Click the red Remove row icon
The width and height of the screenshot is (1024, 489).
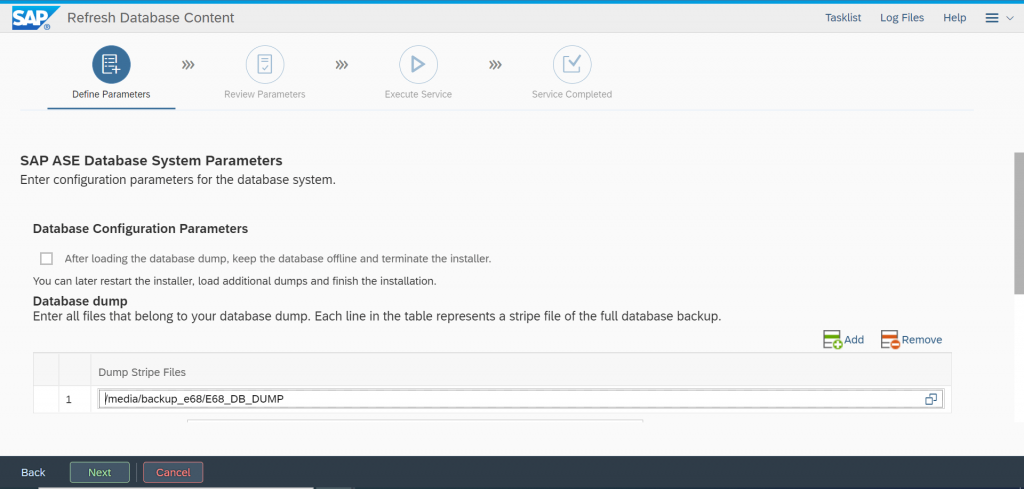(x=890, y=339)
